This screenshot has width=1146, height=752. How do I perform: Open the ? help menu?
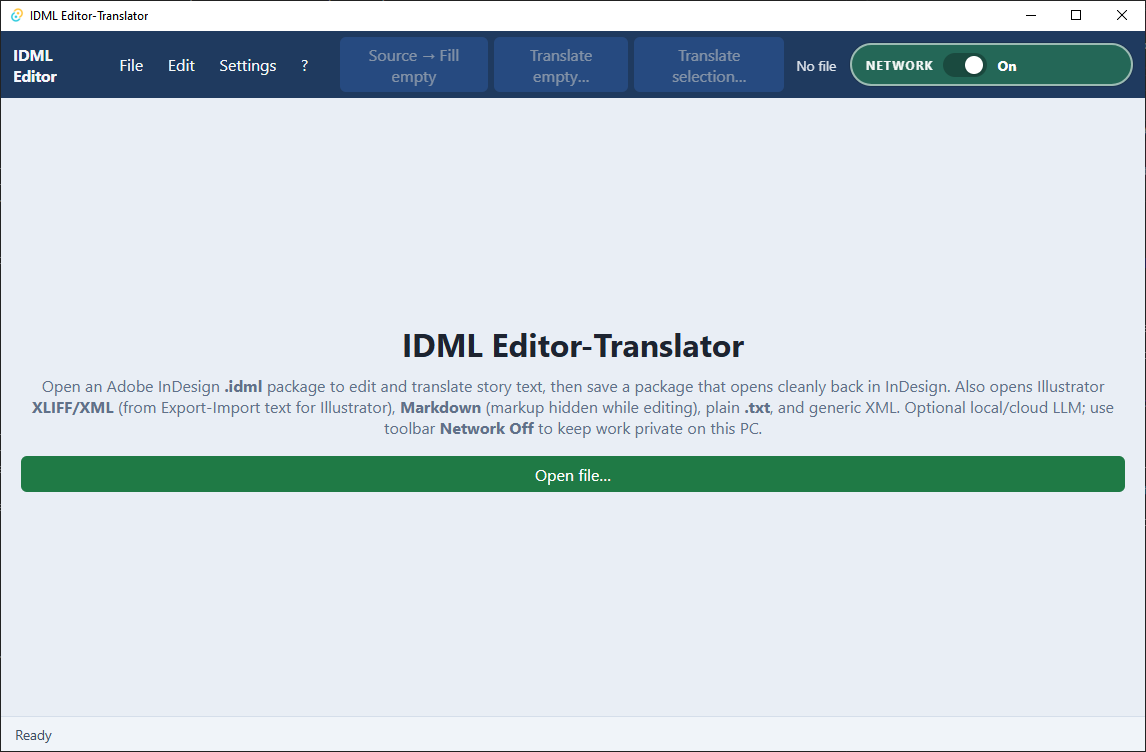[x=305, y=66]
